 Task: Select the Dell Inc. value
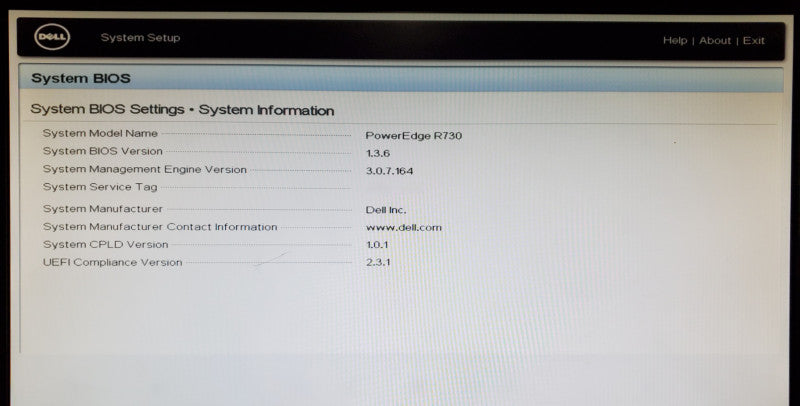[x=386, y=210]
